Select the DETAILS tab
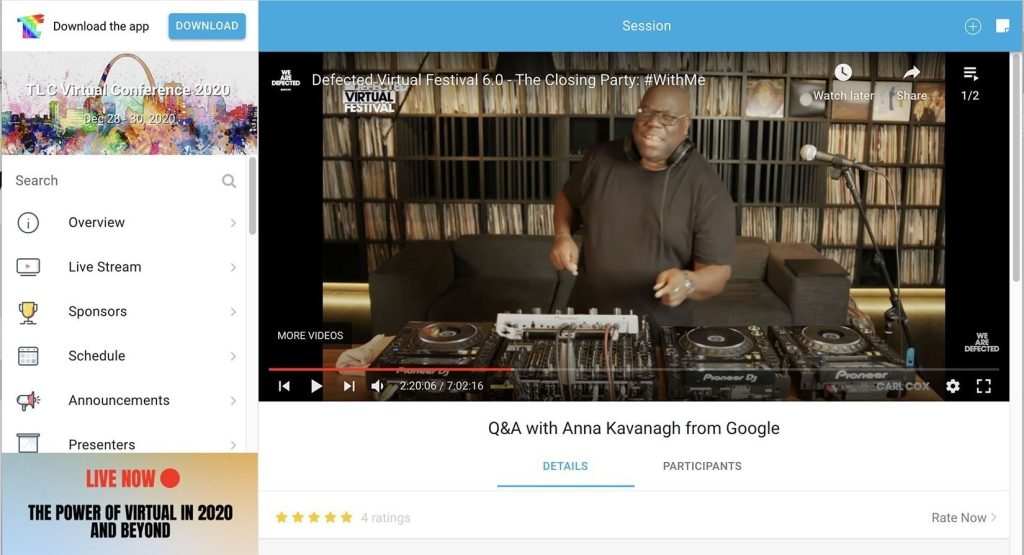 tap(566, 466)
